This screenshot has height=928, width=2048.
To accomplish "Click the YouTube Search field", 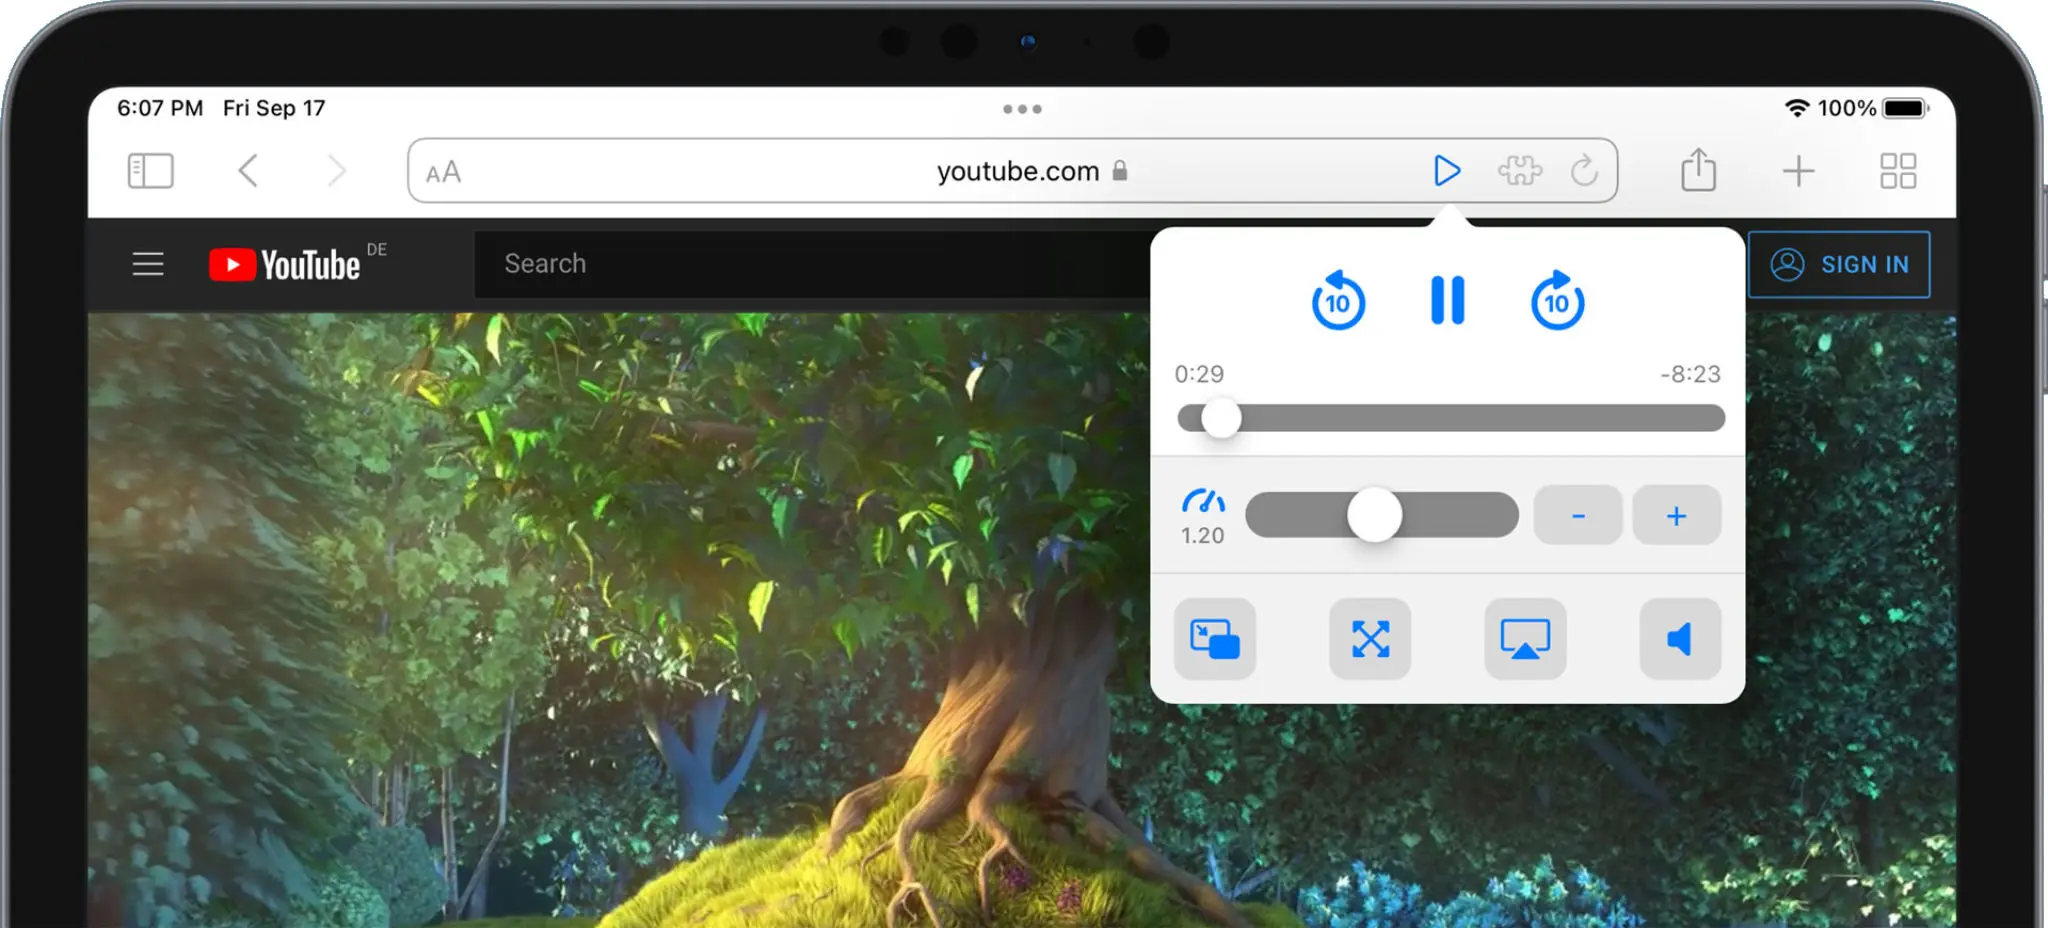I will tap(812, 264).
